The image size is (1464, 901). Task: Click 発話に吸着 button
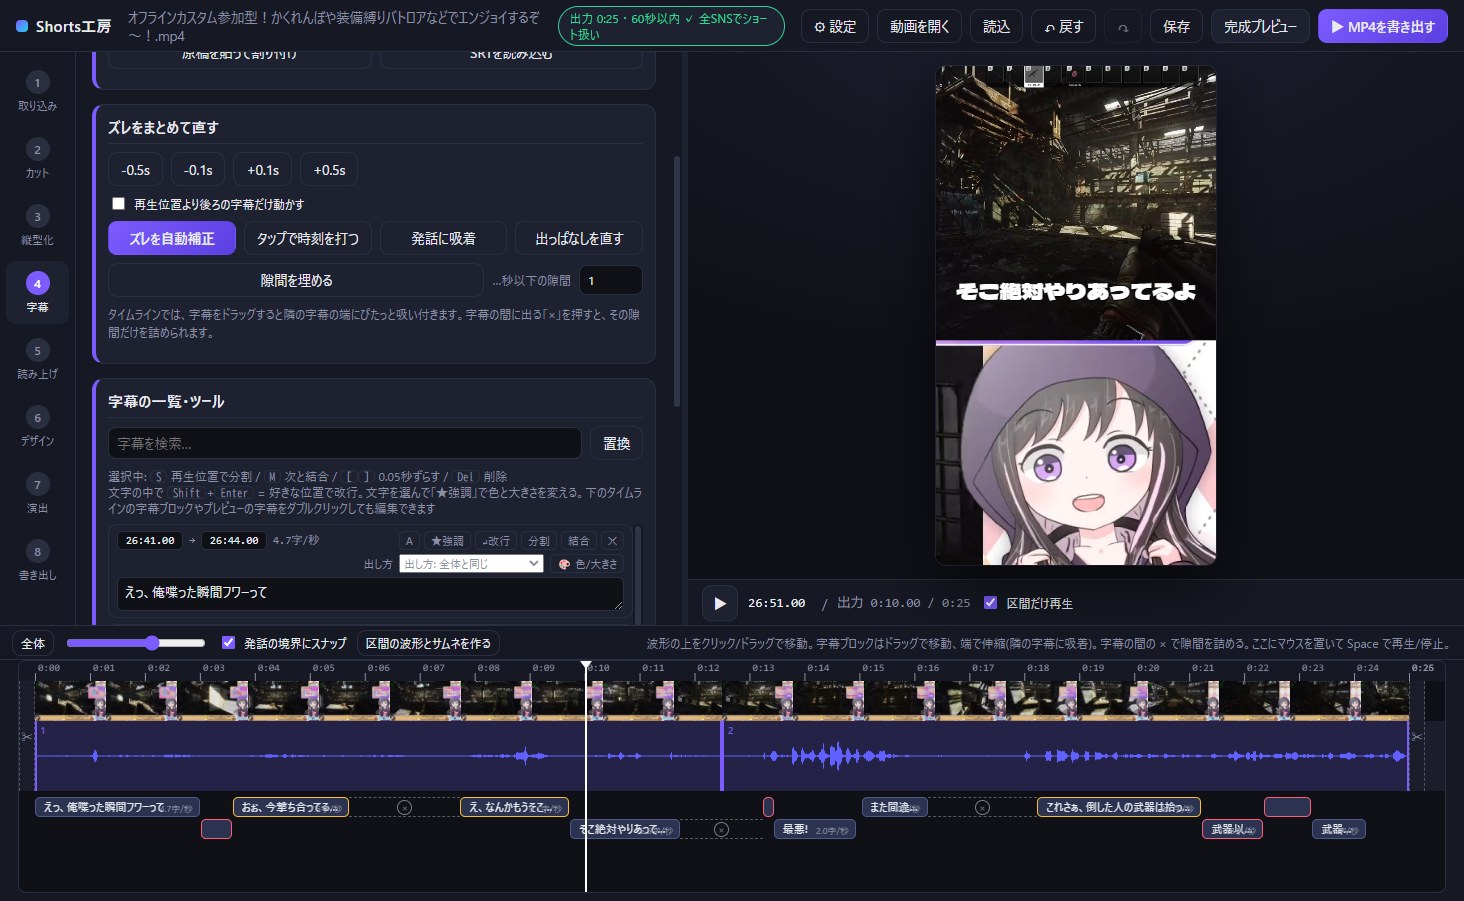coord(443,238)
